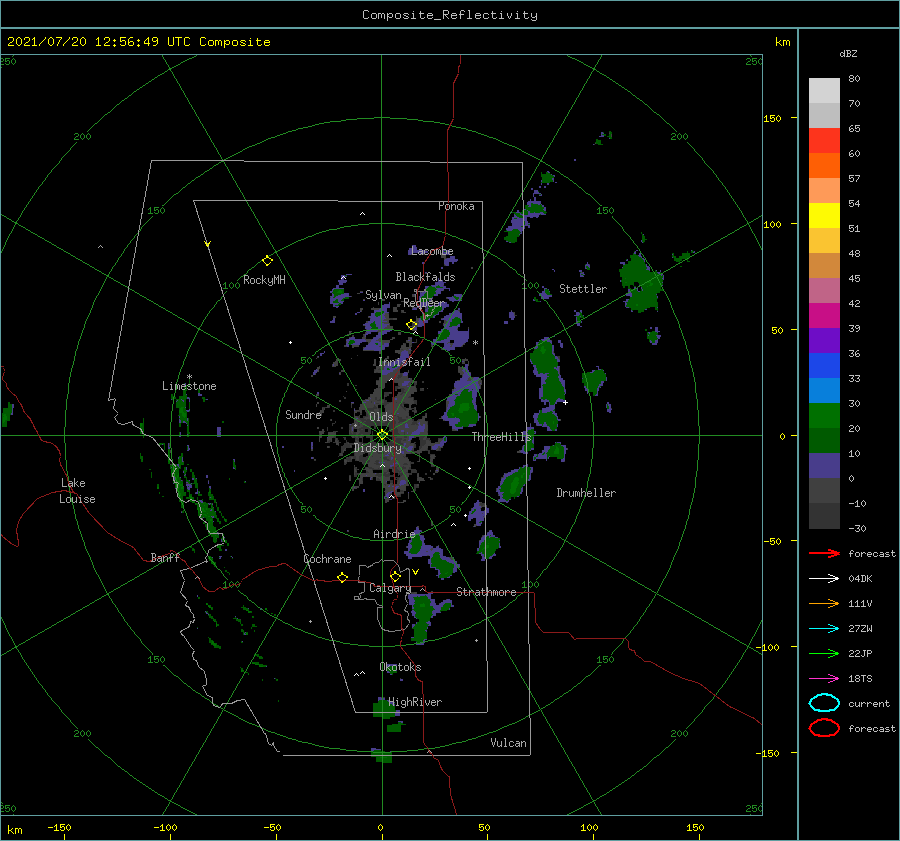Click the Vulcan city label
900x841 pixels.
(509, 743)
